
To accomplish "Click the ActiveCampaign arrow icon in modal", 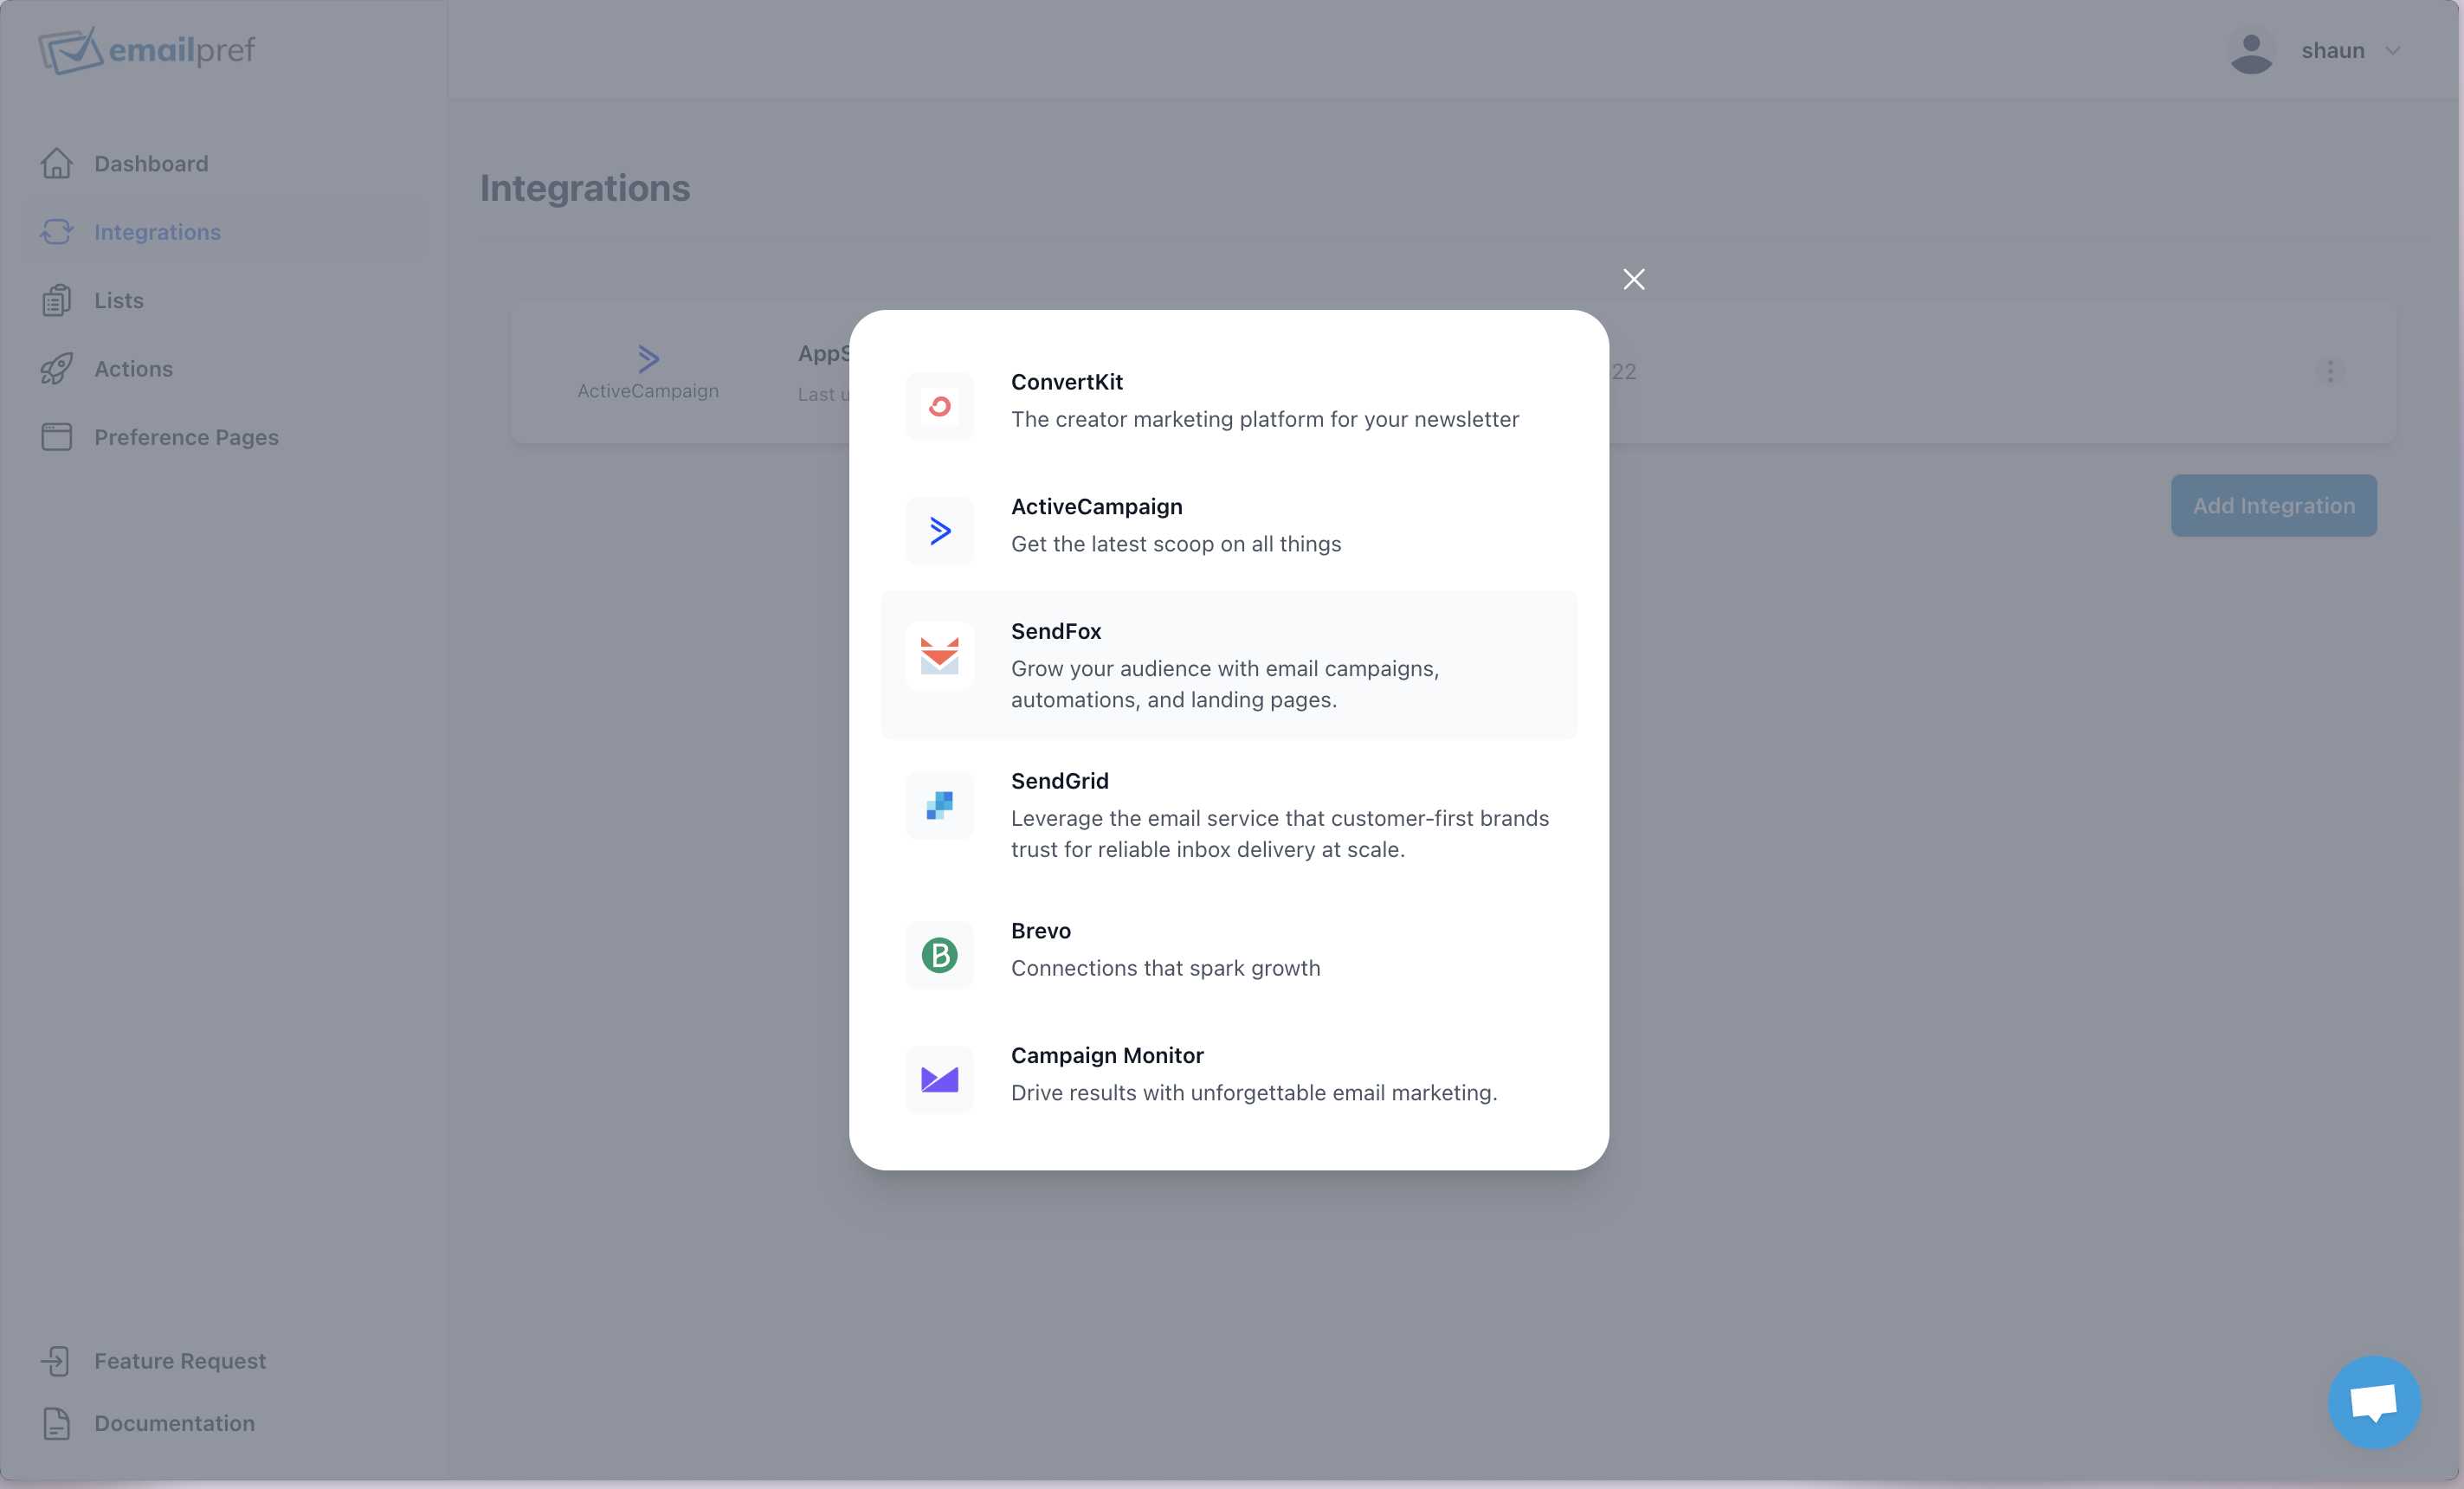I will tap(939, 531).
